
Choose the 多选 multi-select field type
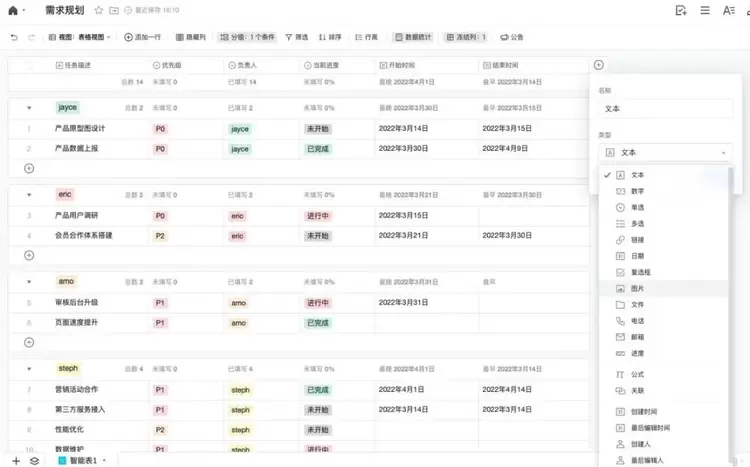[x=664, y=224]
